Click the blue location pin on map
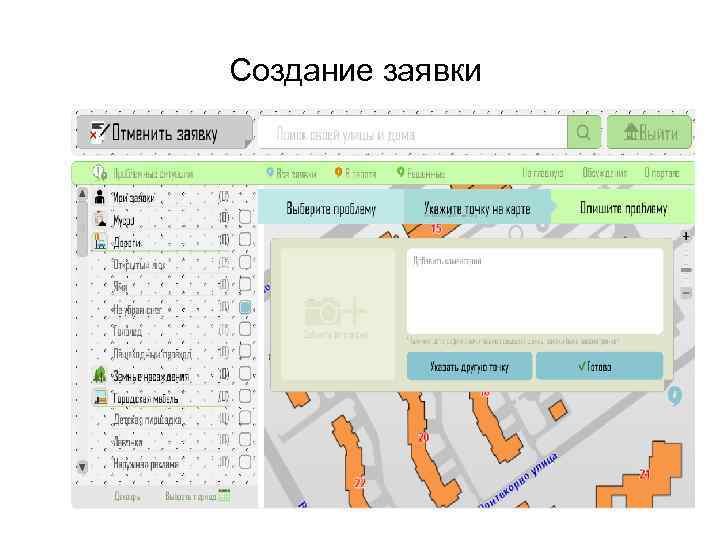This screenshot has height=540, width=720. (674, 395)
